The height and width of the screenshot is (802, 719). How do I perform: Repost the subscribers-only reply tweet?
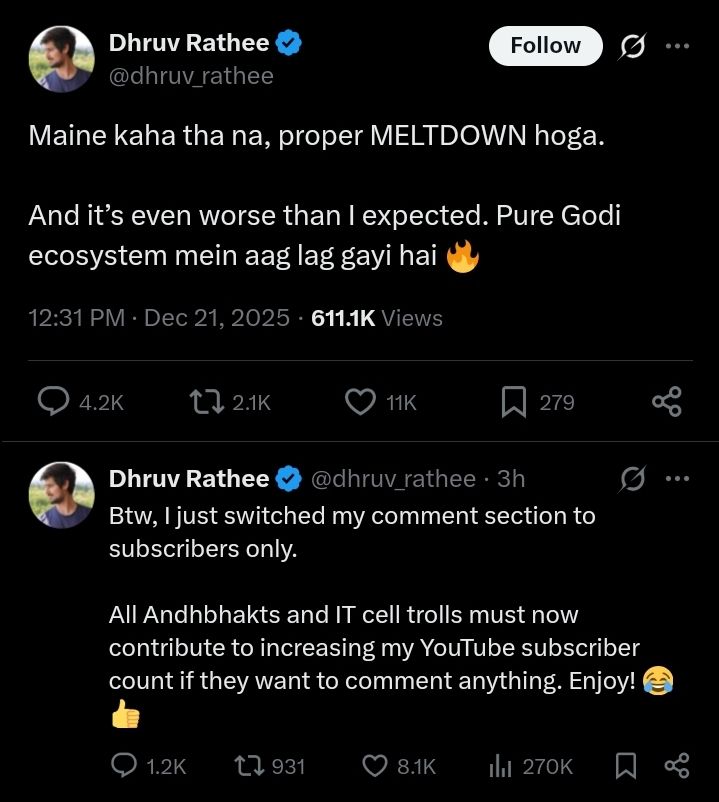247,766
